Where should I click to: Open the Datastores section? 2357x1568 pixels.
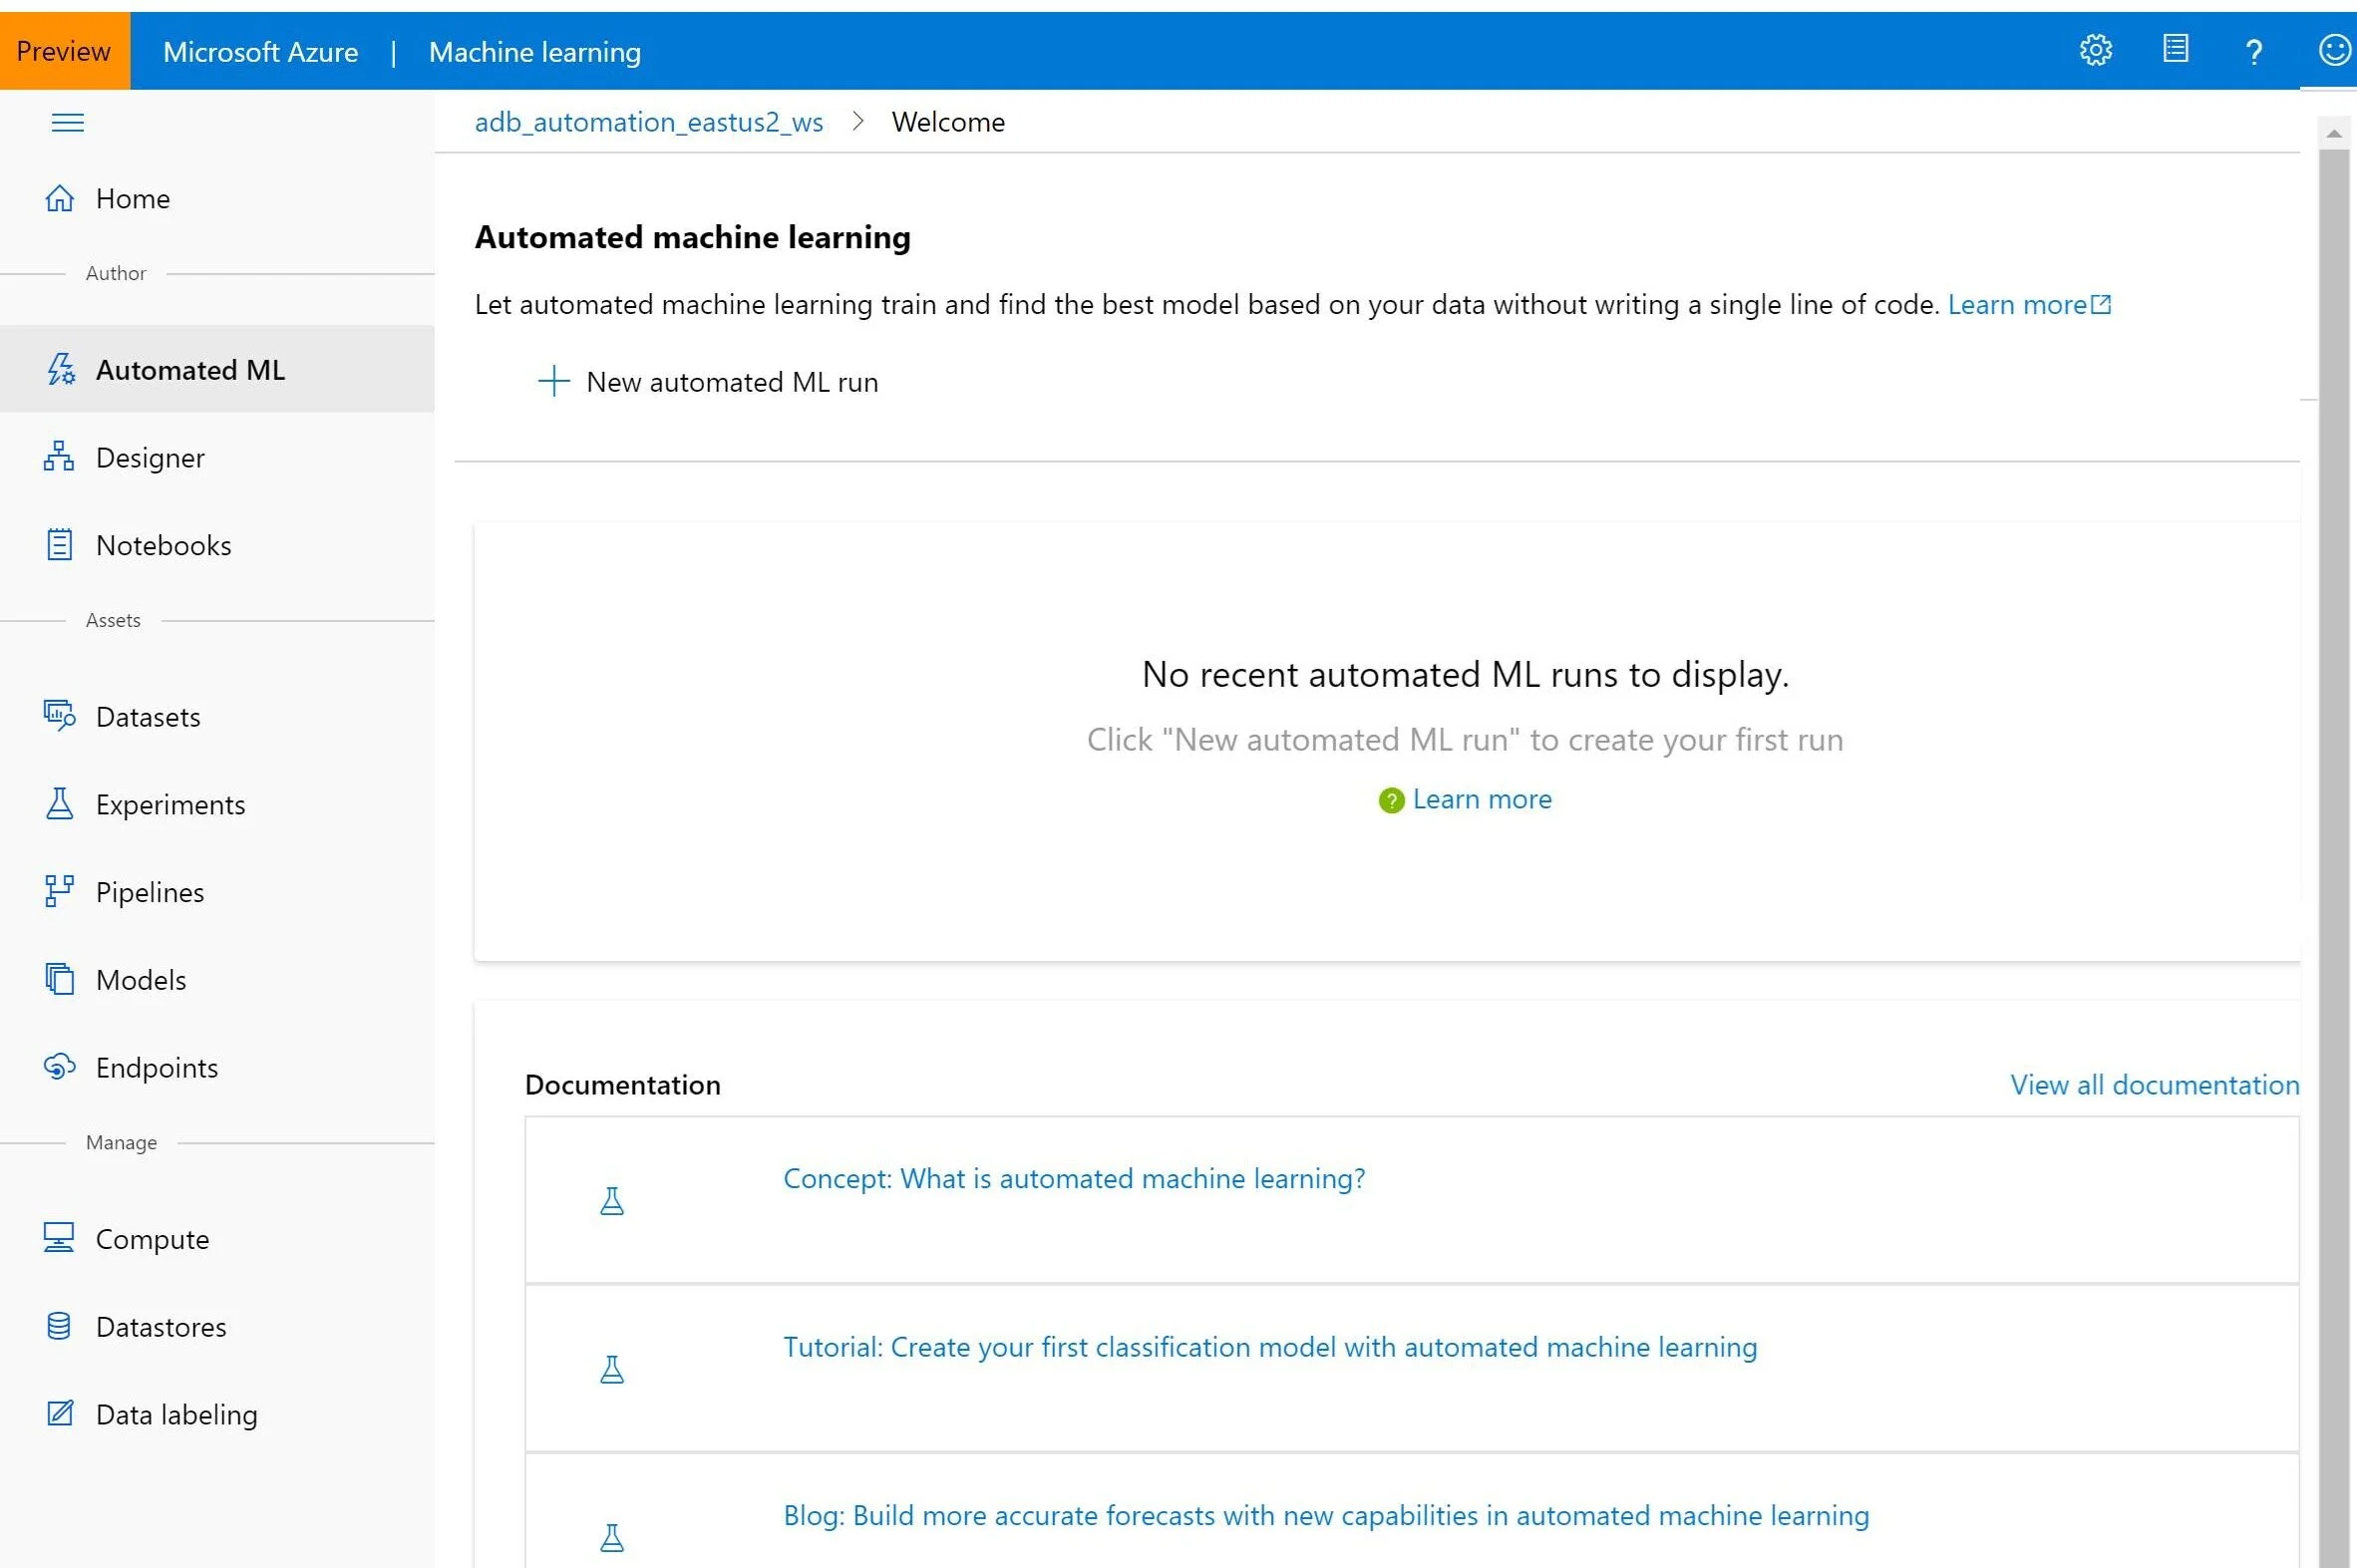click(x=161, y=1326)
